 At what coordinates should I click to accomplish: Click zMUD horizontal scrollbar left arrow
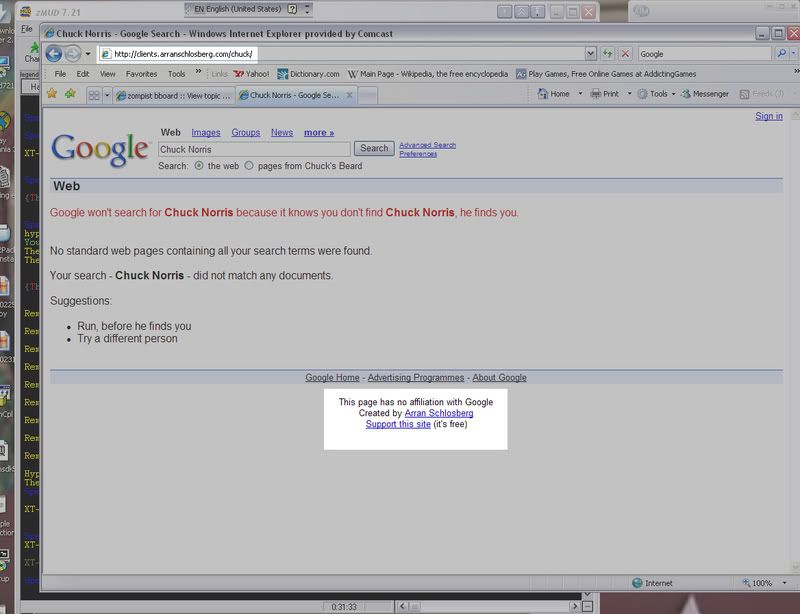point(402,606)
